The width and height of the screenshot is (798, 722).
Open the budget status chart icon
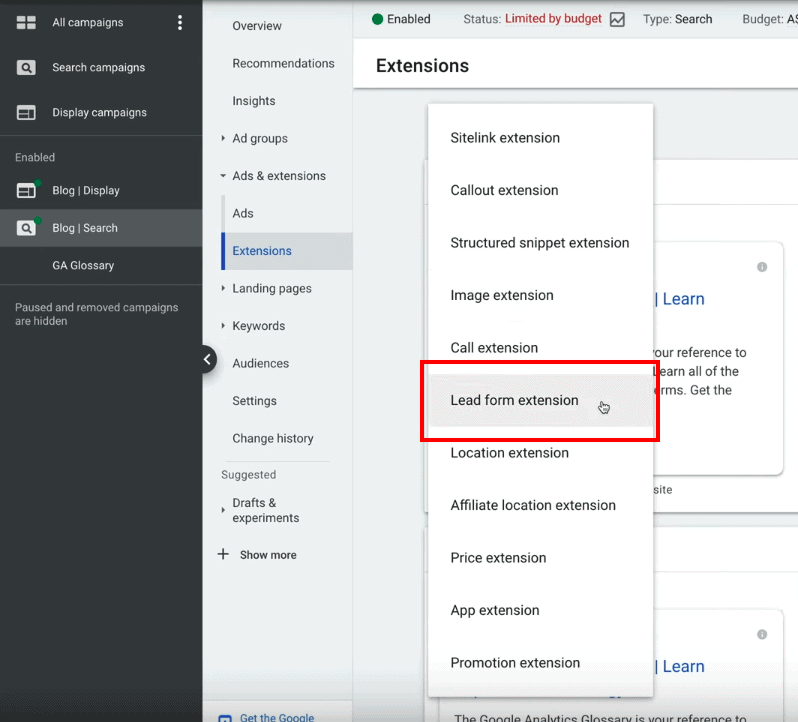pos(617,19)
